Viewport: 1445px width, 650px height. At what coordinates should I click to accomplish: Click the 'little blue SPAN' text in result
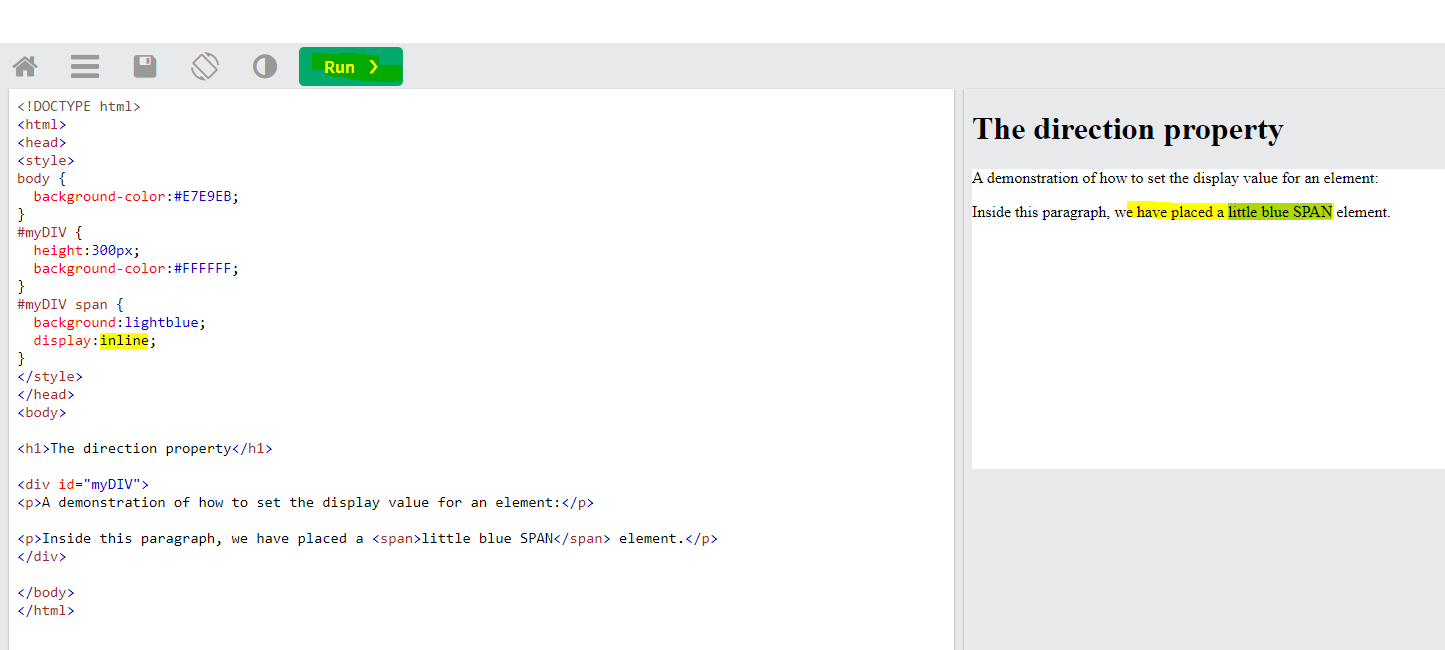[1280, 212]
